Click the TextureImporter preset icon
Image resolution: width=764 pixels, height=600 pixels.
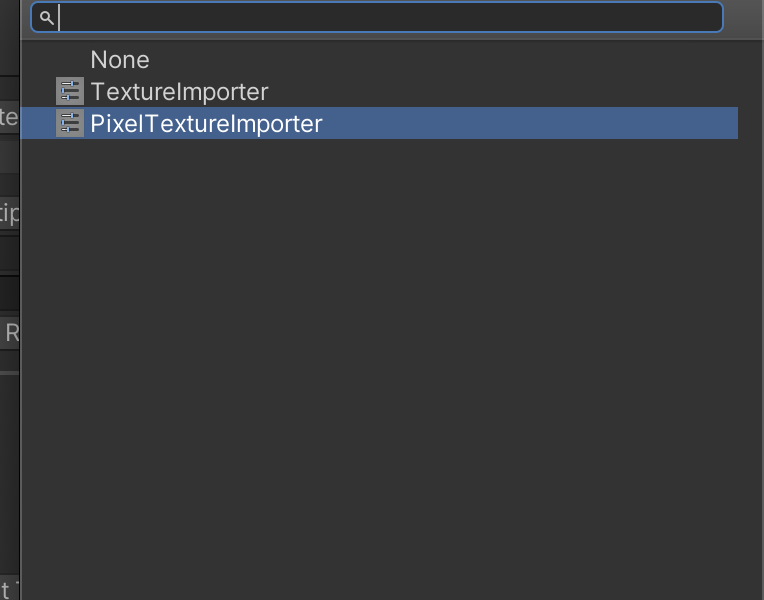pyautogui.click(x=69, y=92)
